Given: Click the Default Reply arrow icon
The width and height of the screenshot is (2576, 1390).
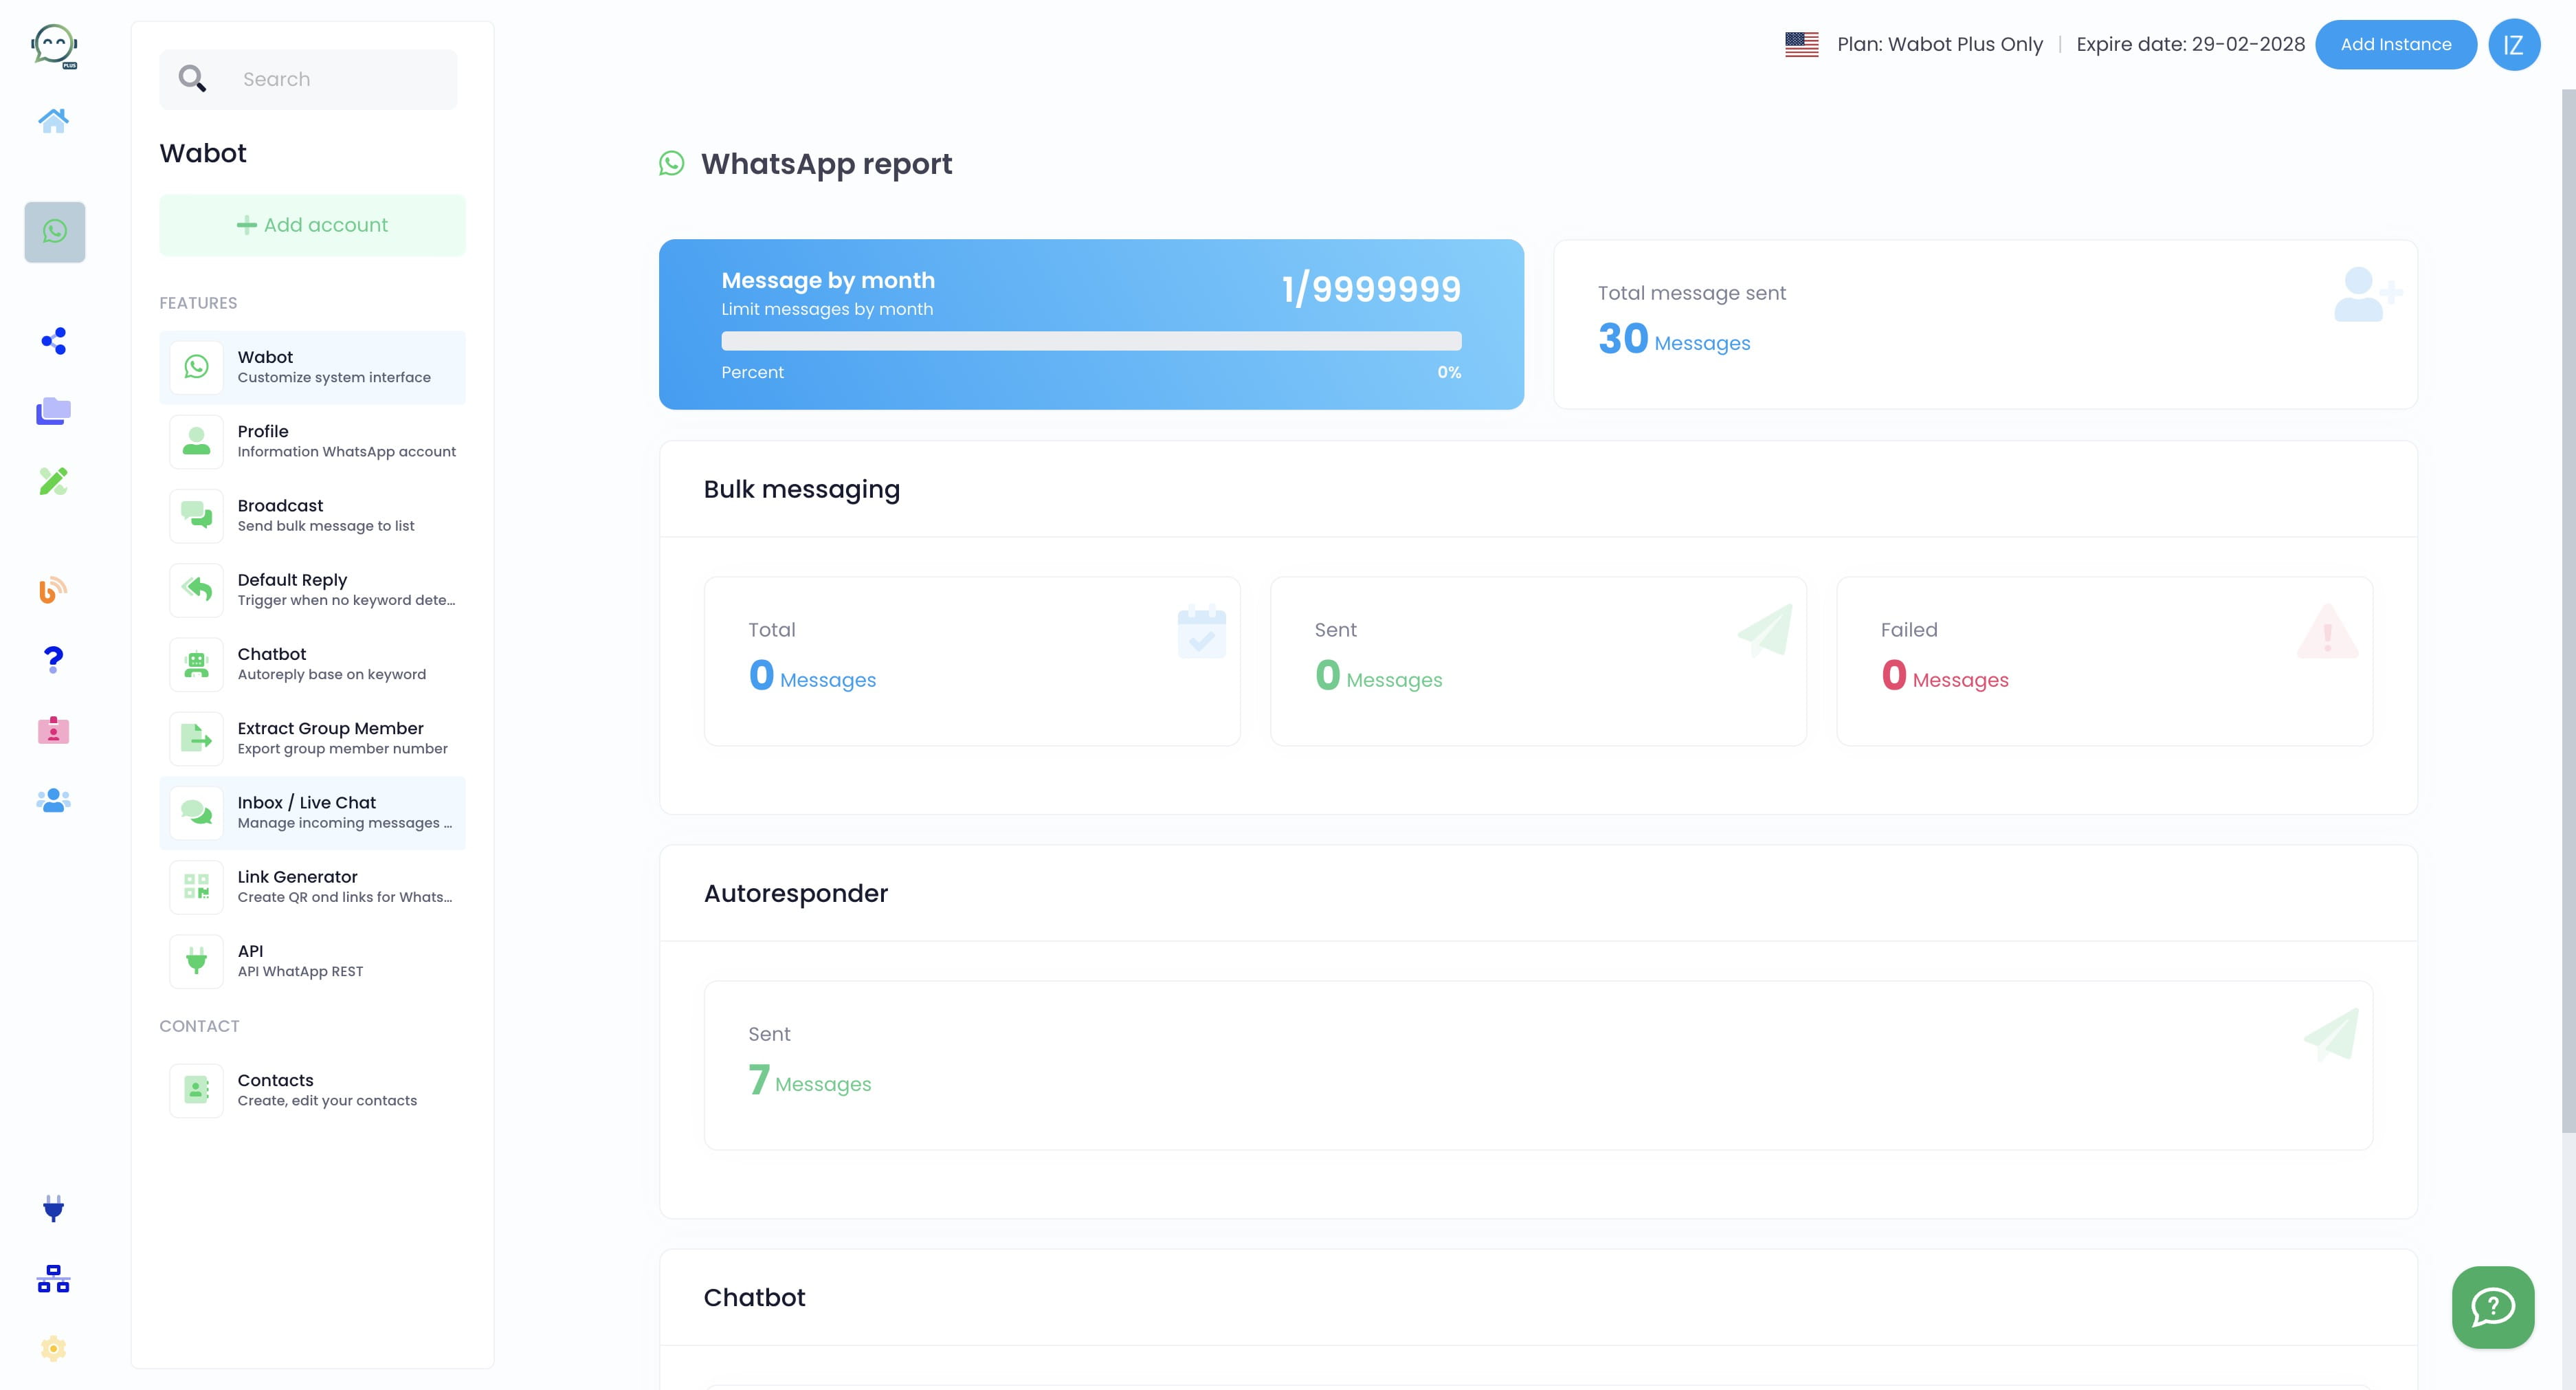Looking at the screenshot, I should [196, 590].
